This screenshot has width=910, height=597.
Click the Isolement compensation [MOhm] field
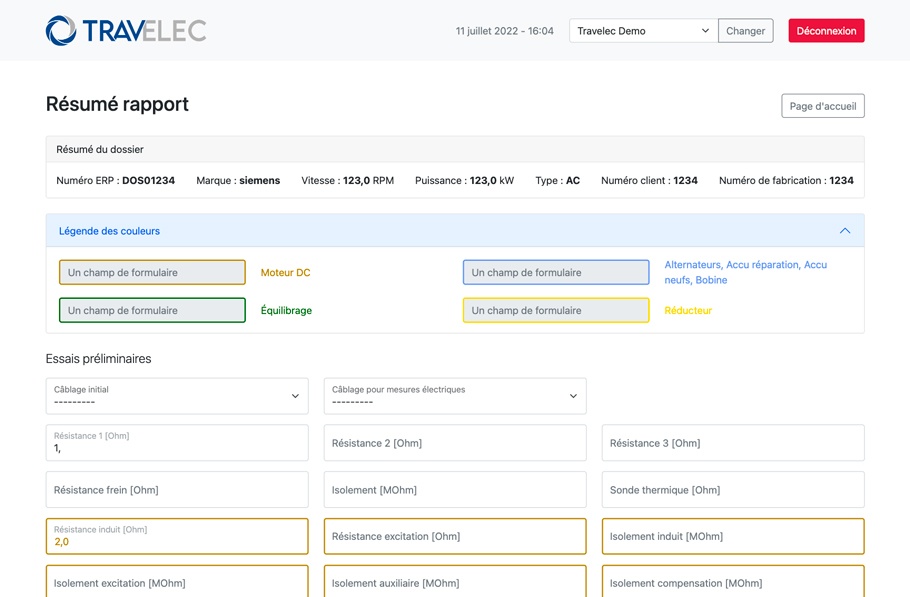[x=733, y=581]
